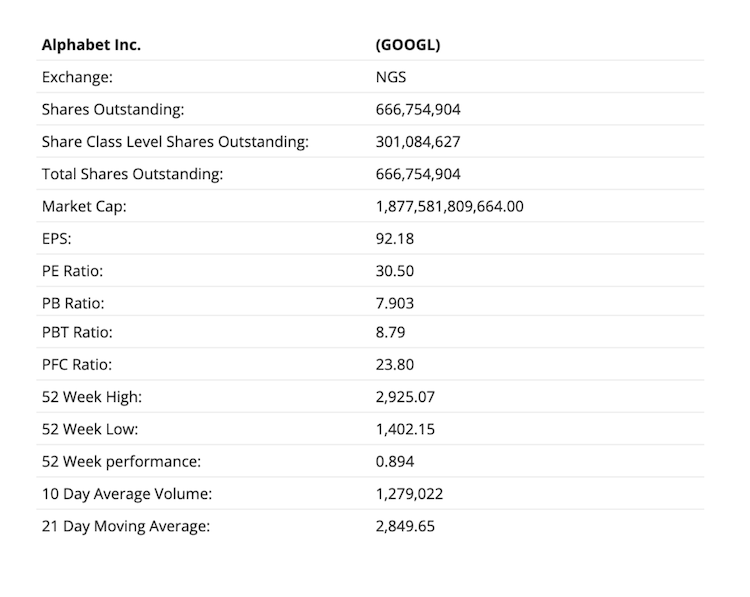This screenshot has width=750, height=597.
Task: Select the Share Class Level Shares Outstanding label
Action: pos(175,142)
